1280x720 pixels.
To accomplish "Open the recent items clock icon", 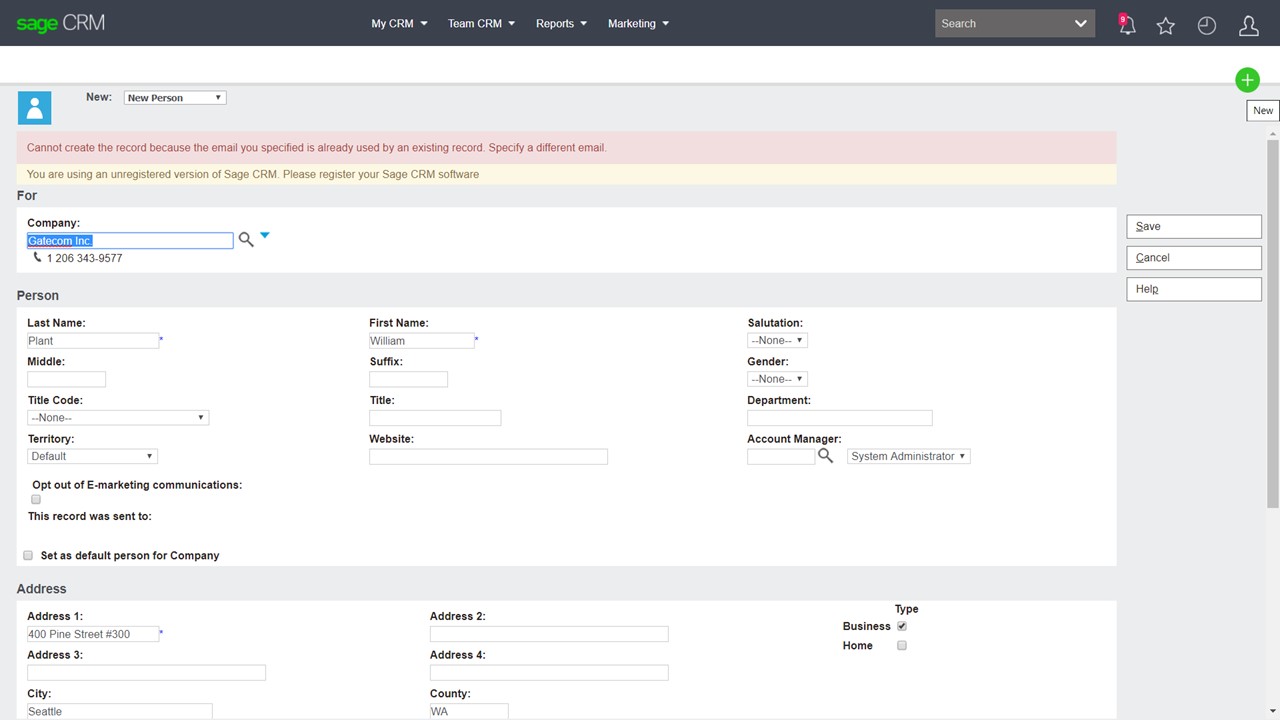I will click(1206, 25).
